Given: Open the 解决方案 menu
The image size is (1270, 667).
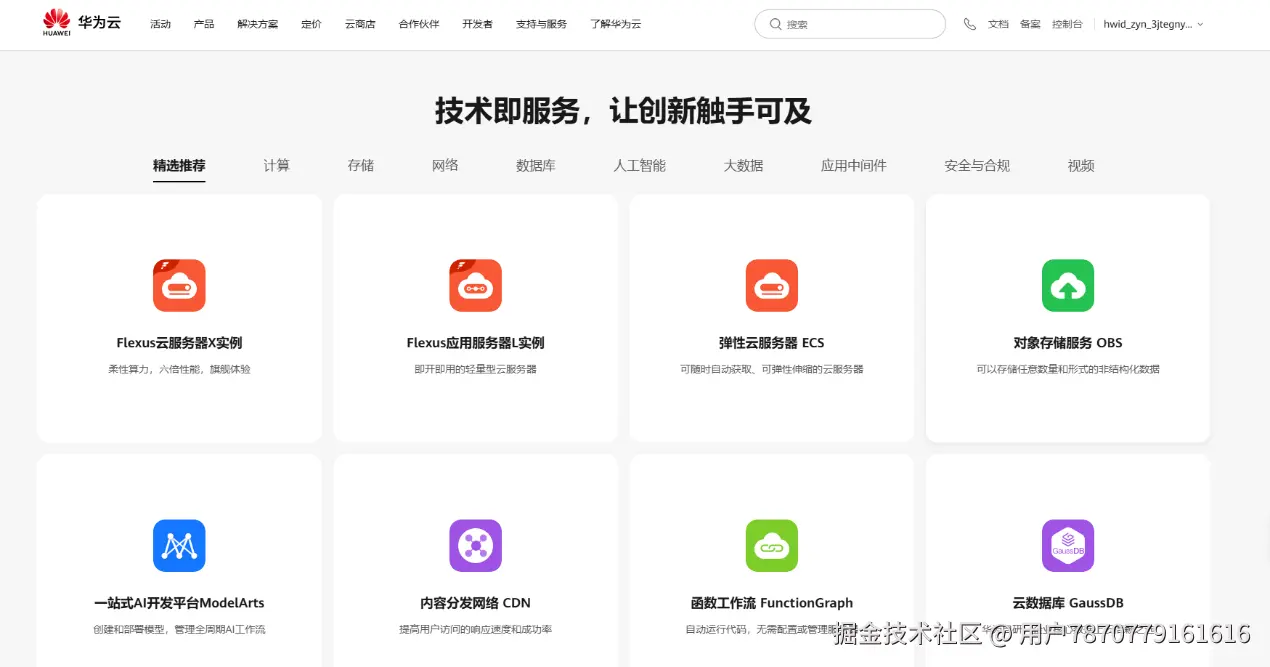Looking at the screenshot, I should (x=258, y=24).
